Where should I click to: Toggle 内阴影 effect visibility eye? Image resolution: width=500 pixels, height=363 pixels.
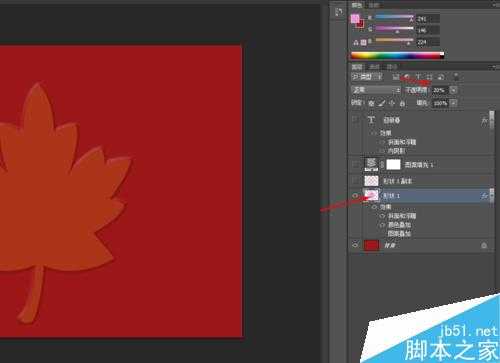382,151
